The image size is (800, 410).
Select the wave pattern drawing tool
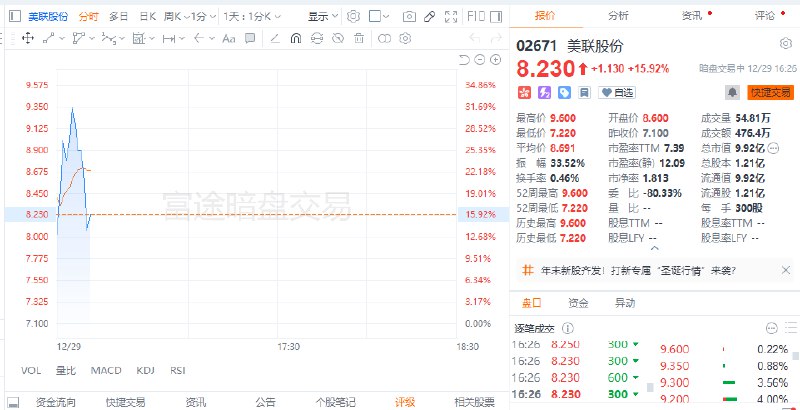[x=108, y=38]
